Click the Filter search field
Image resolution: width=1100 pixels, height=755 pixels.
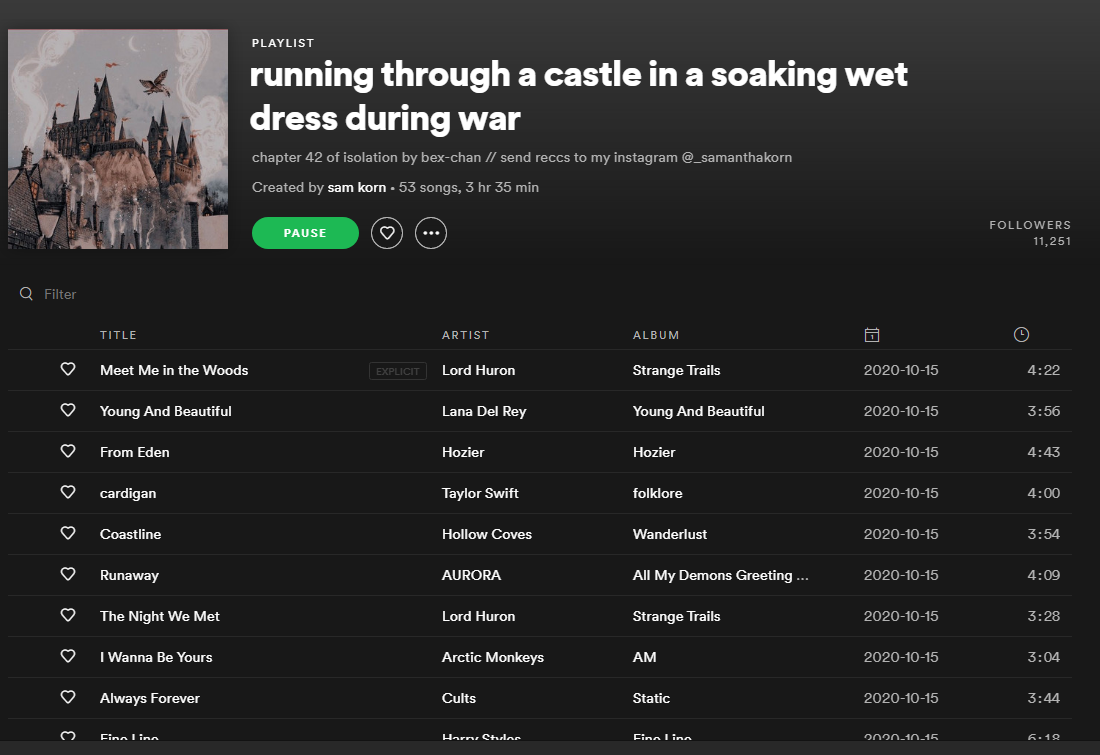click(60, 294)
